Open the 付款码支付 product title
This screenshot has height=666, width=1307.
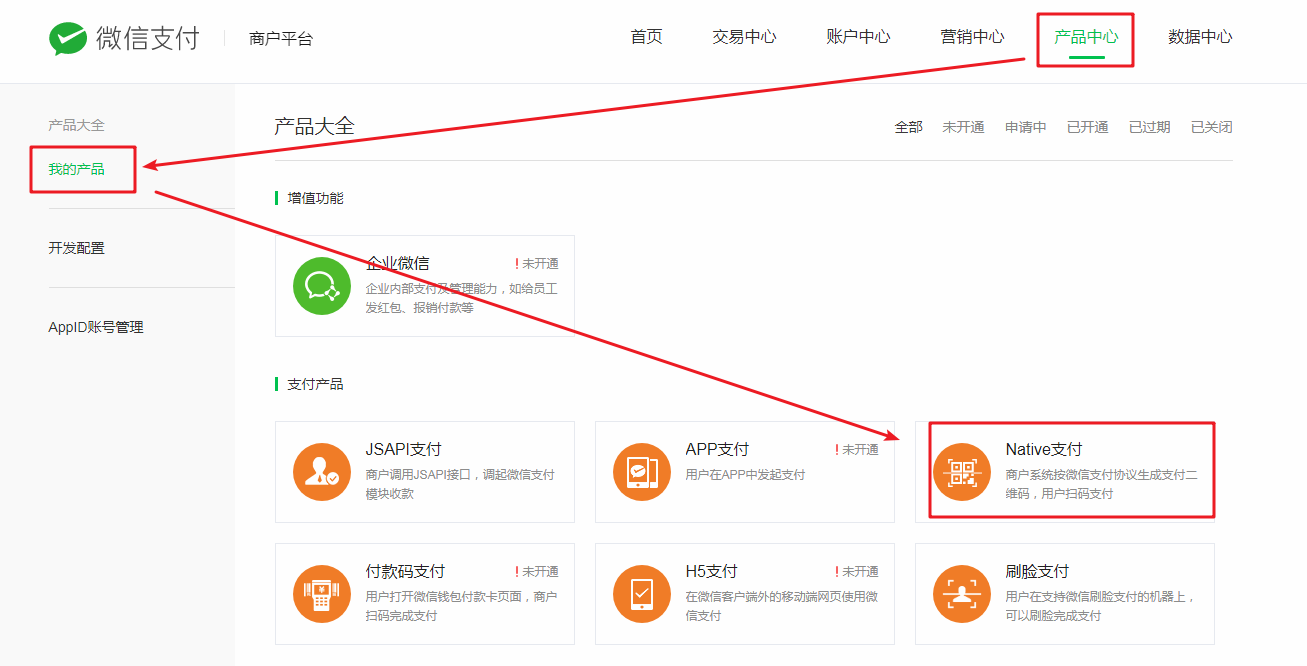(x=406, y=571)
